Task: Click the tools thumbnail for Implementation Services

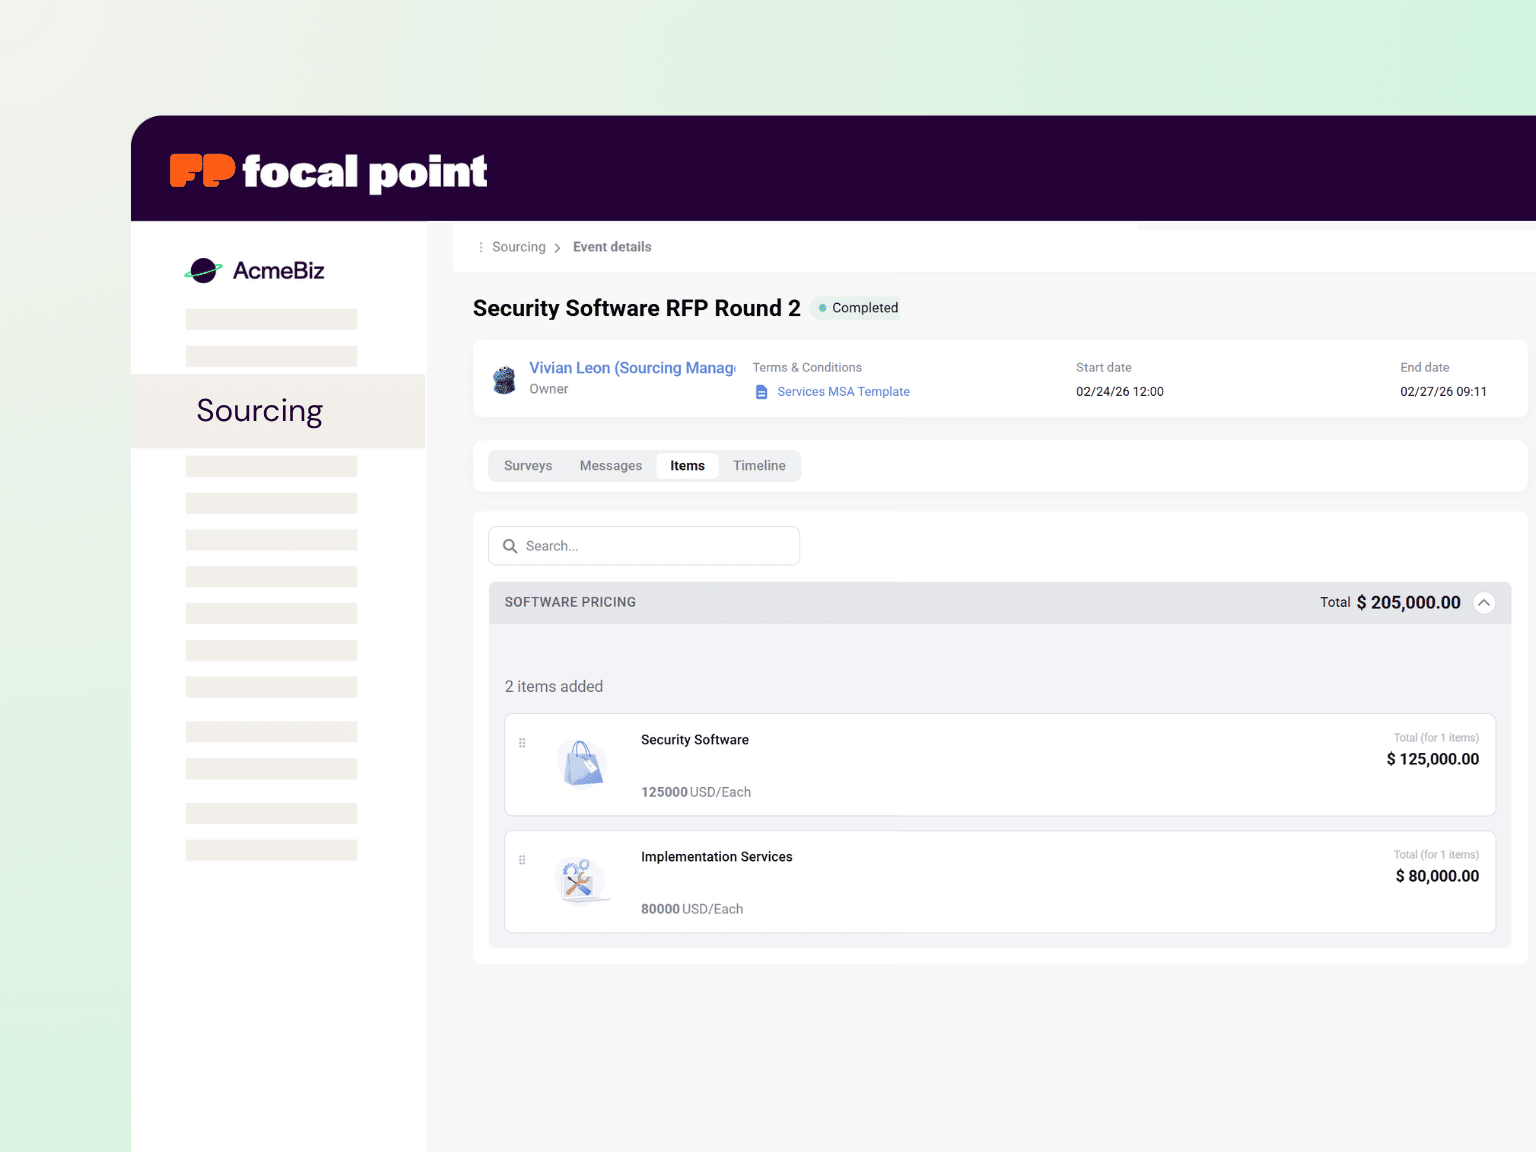Action: pyautogui.click(x=581, y=880)
